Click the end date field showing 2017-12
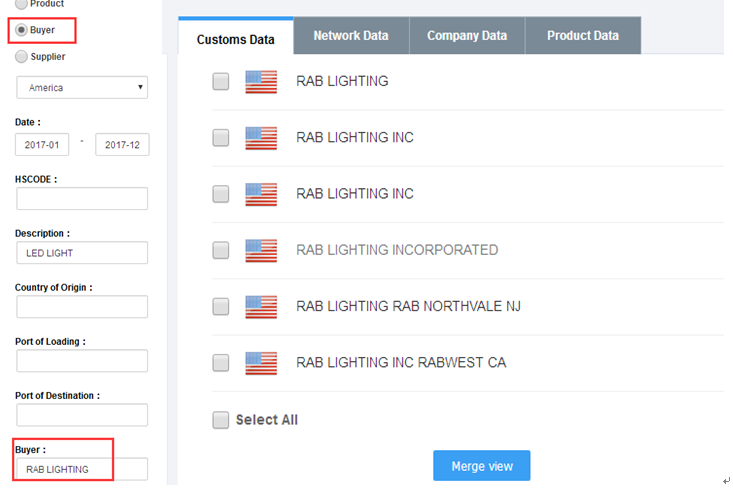733x493 pixels. click(122, 145)
